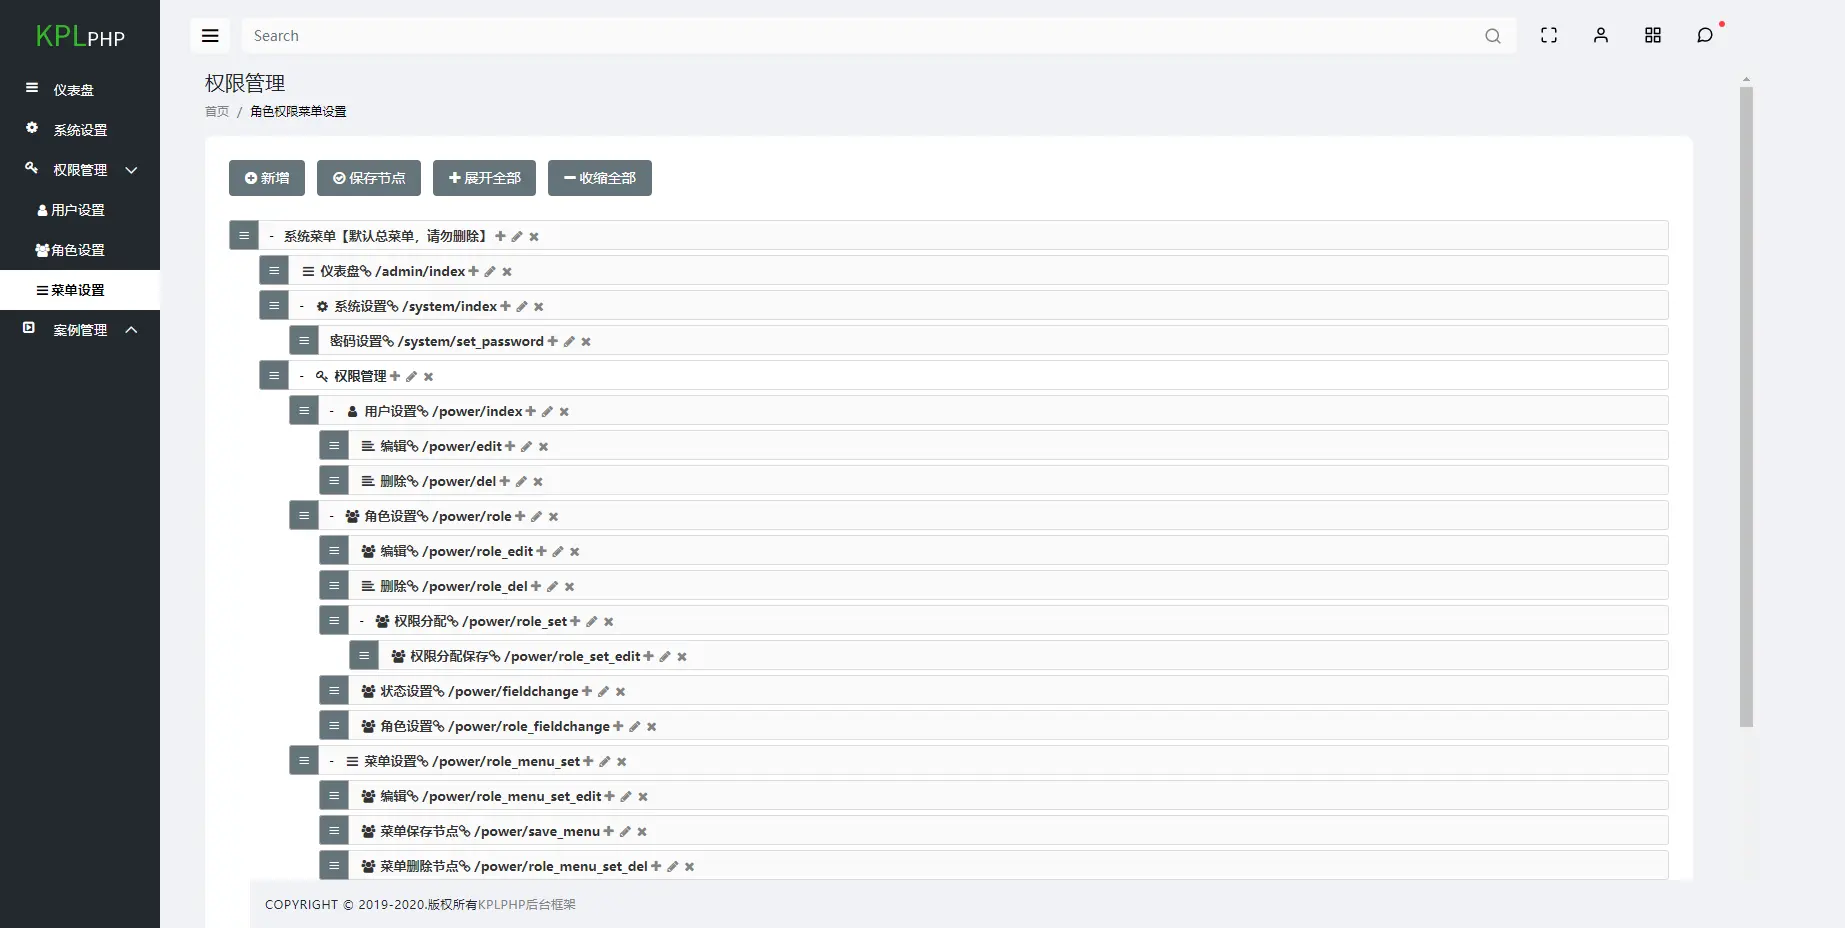Delete the 仪表盘 /admin/index node
This screenshot has width=1845, height=928.
tap(507, 272)
